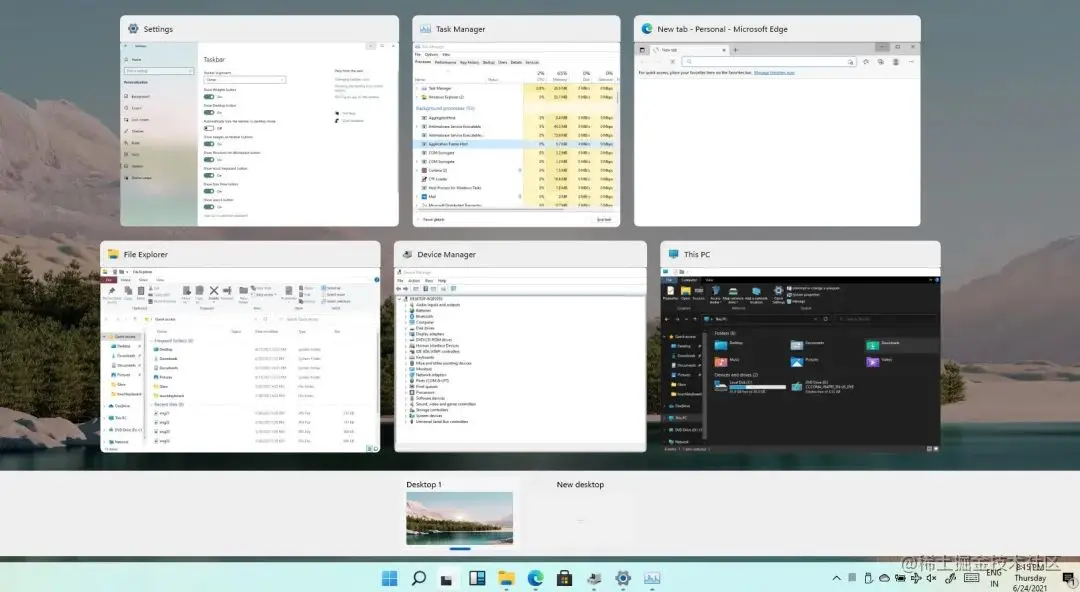Viewport: 1080px width, 592px height.
Task: Click the muted volume tray icon
Action: point(932,578)
